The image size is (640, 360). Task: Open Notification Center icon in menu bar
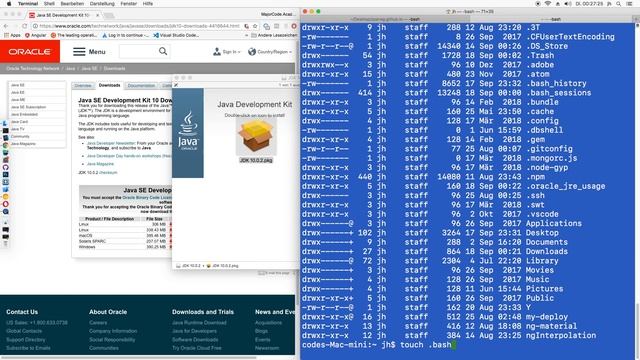(629, 4)
